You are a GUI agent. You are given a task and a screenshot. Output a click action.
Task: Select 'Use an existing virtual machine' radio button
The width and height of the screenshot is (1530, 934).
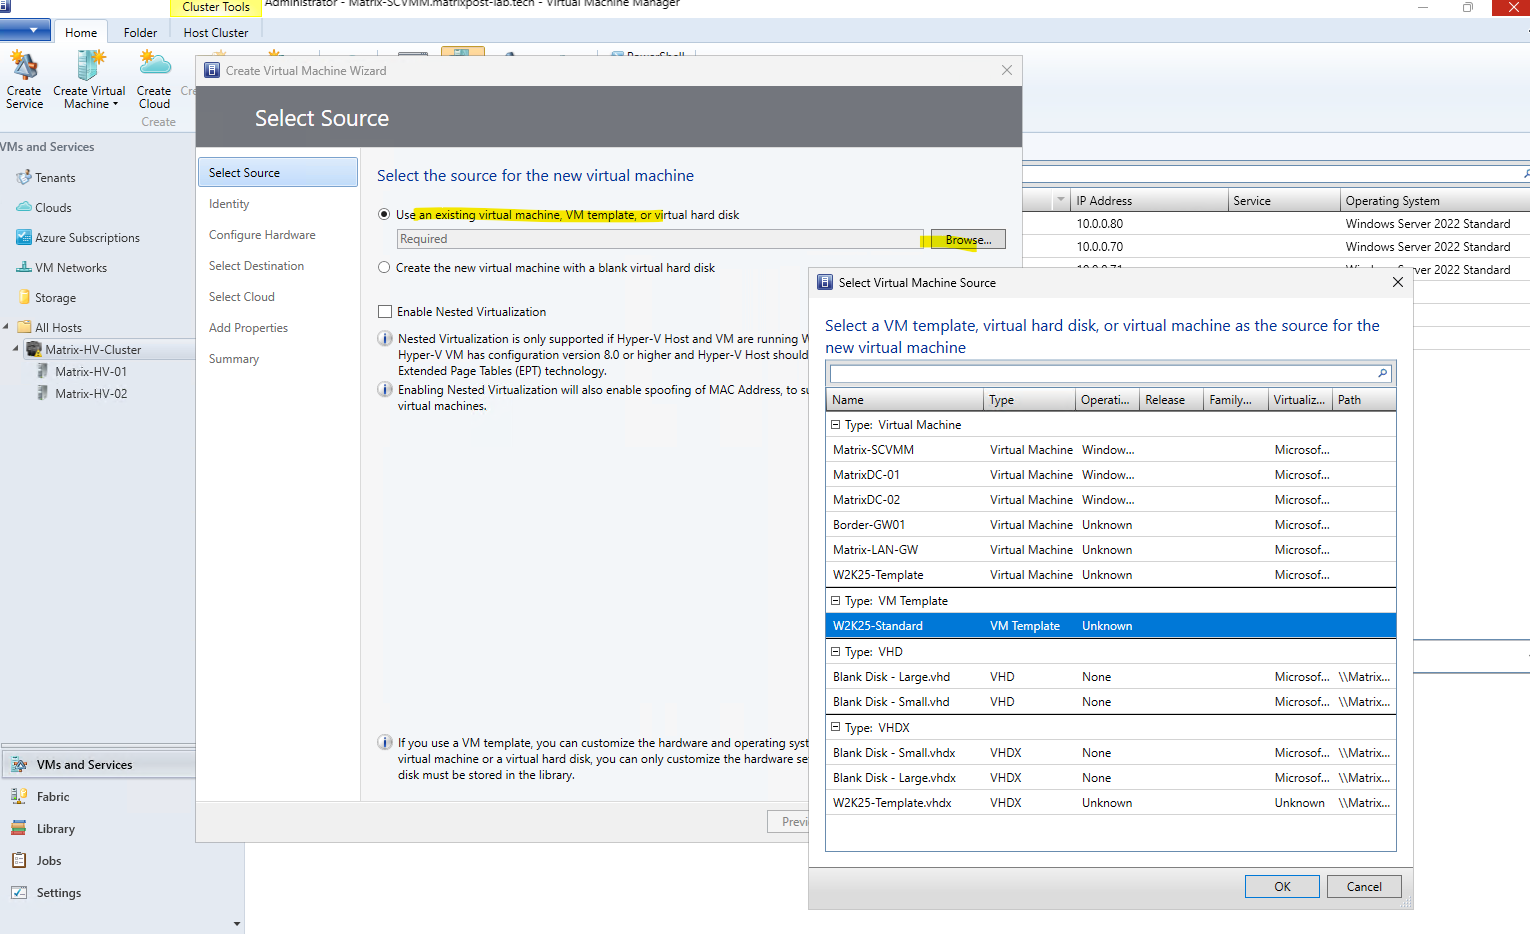point(384,215)
